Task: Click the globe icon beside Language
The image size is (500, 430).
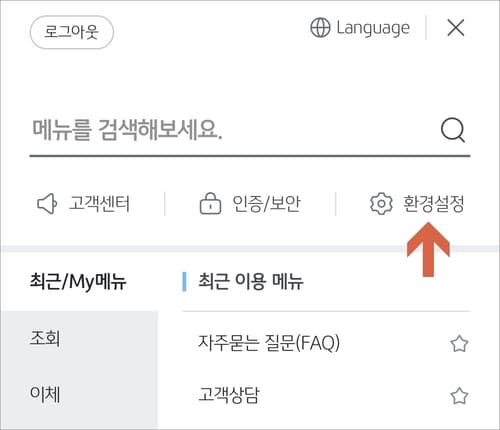Action: point(320,28)
